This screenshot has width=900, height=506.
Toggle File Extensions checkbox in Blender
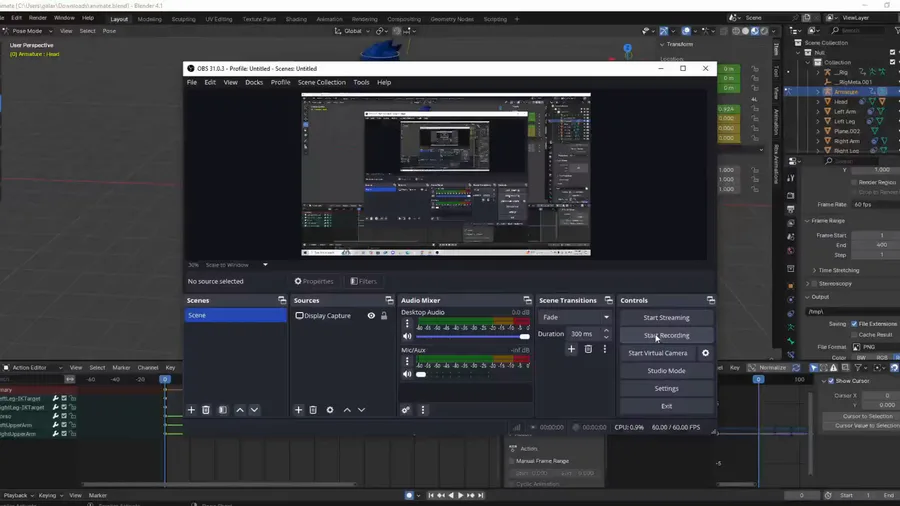[854, 324]
